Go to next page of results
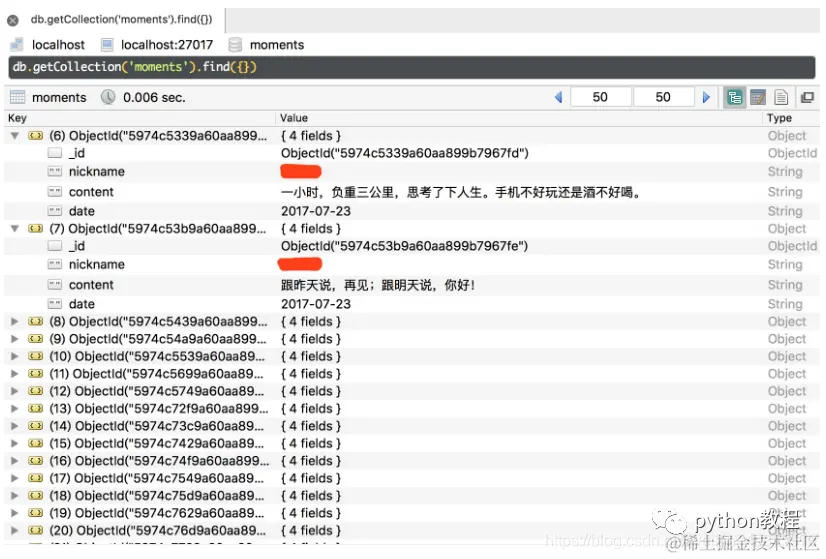 tap(706, 97)
